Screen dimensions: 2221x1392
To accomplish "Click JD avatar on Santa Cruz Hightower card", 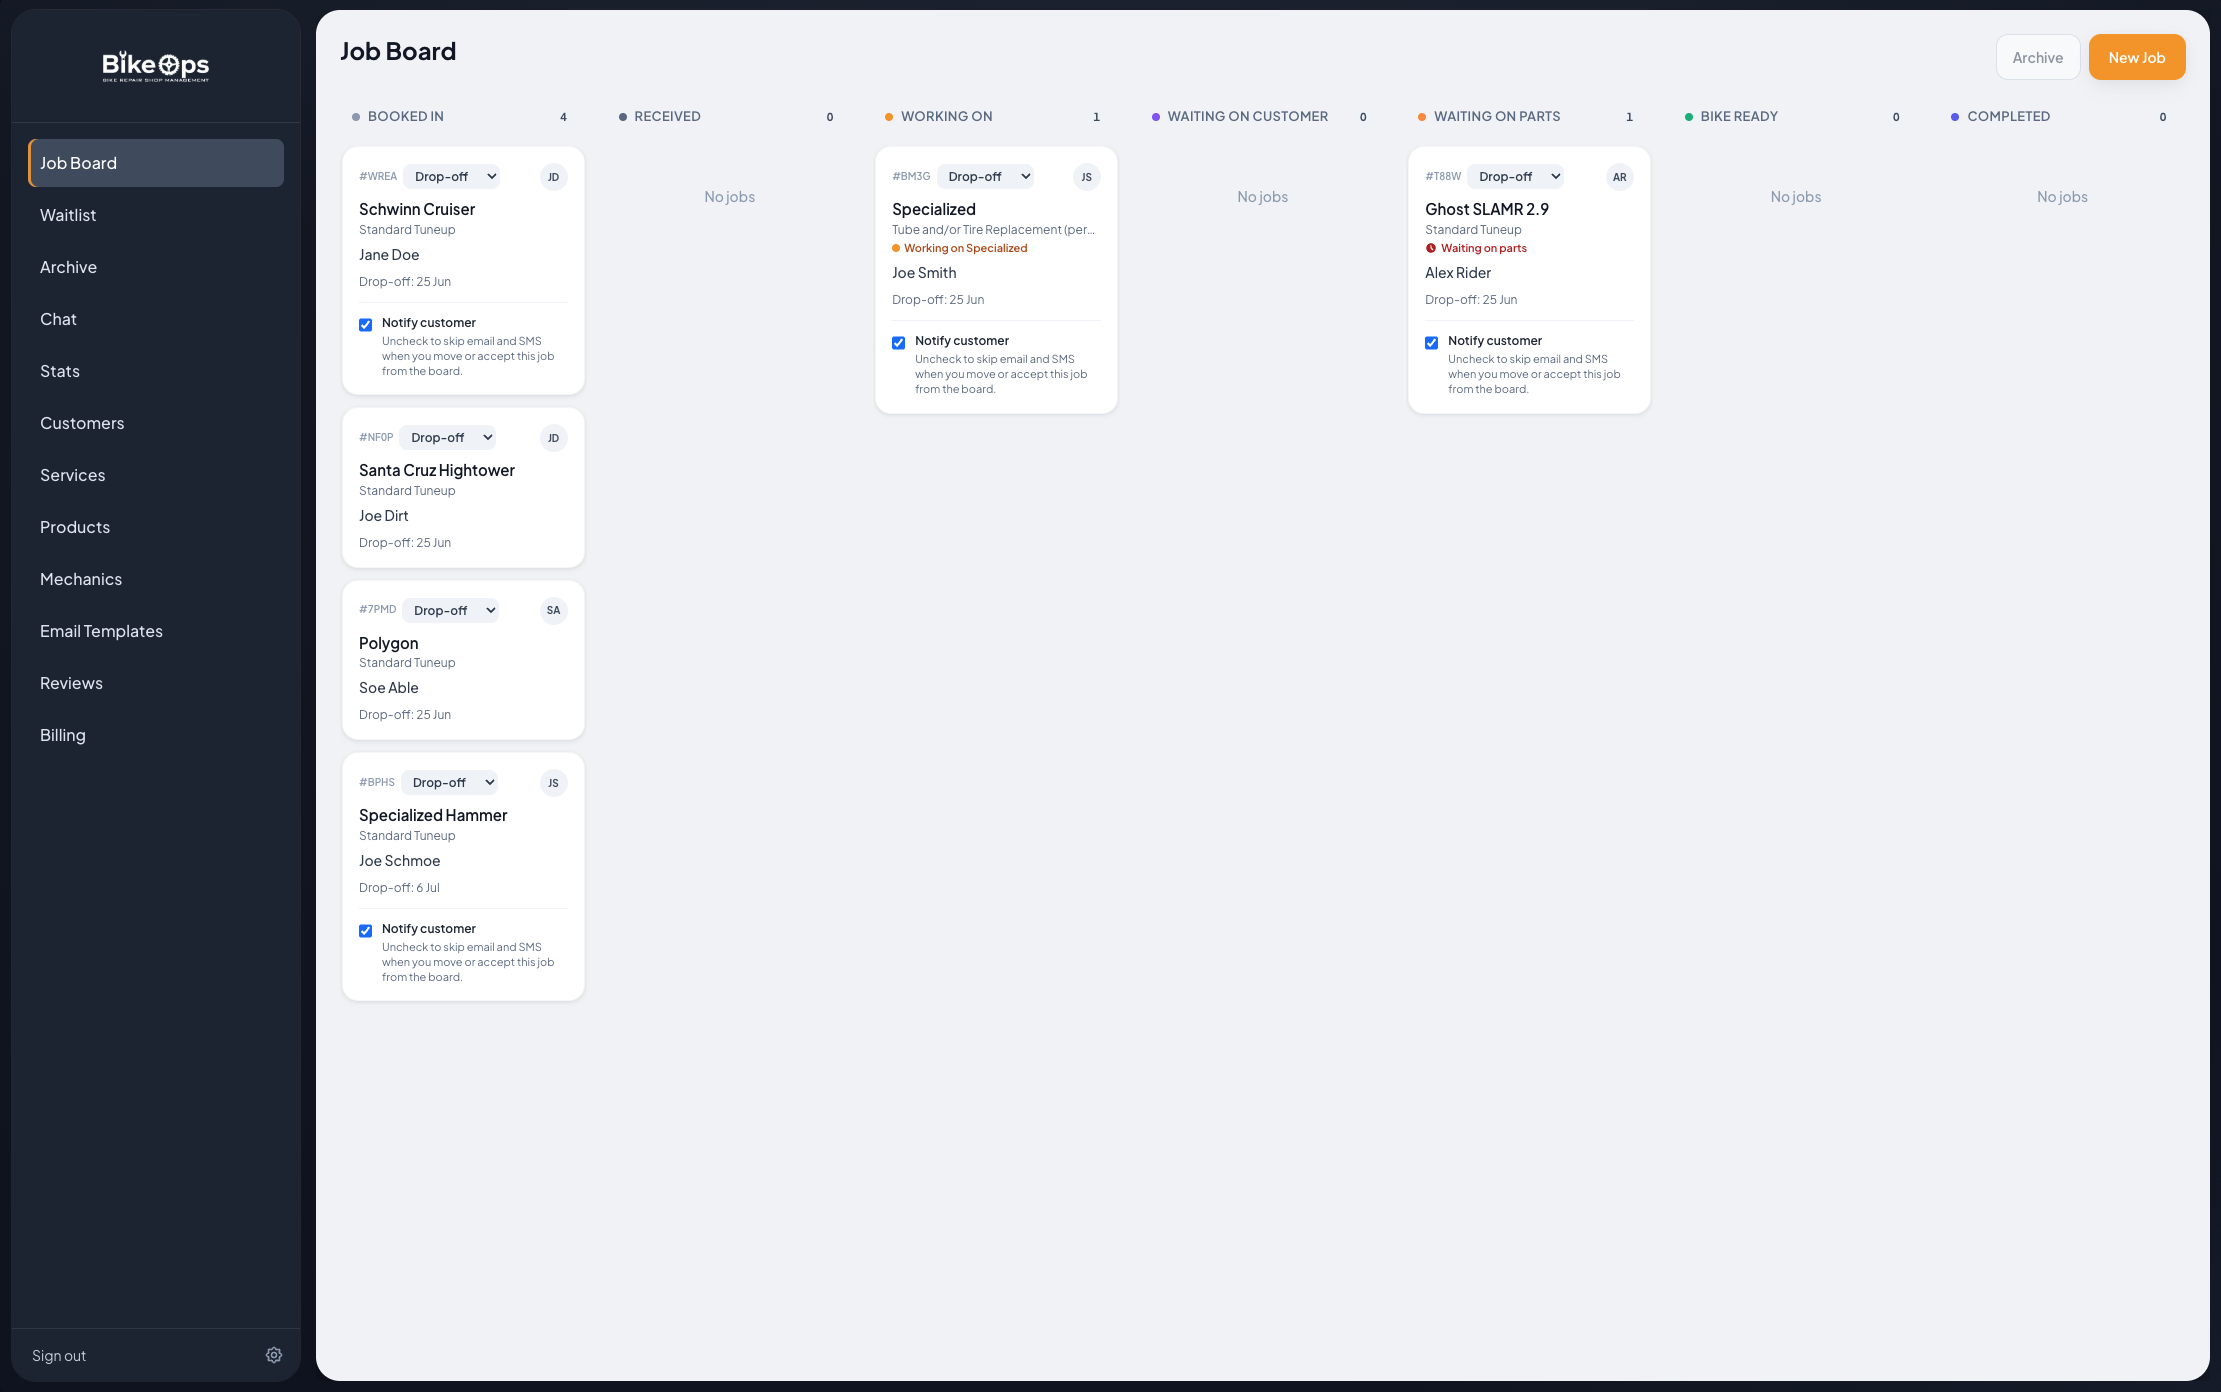I will click(x=553, y=438).
